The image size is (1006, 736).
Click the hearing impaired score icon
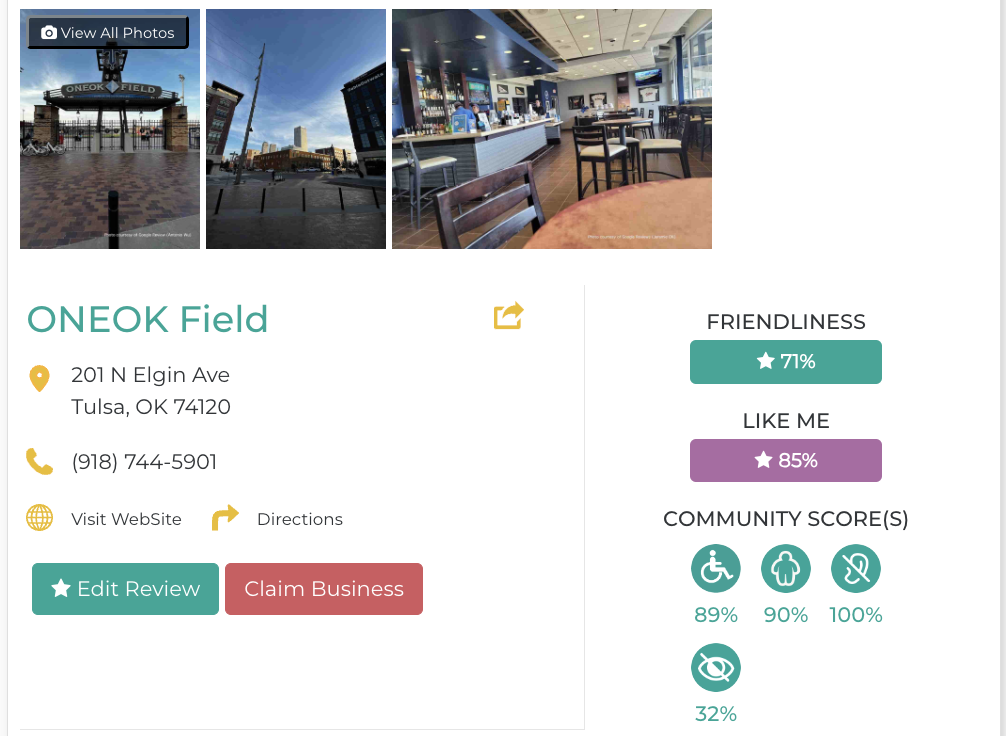click(x=856, y=569)
